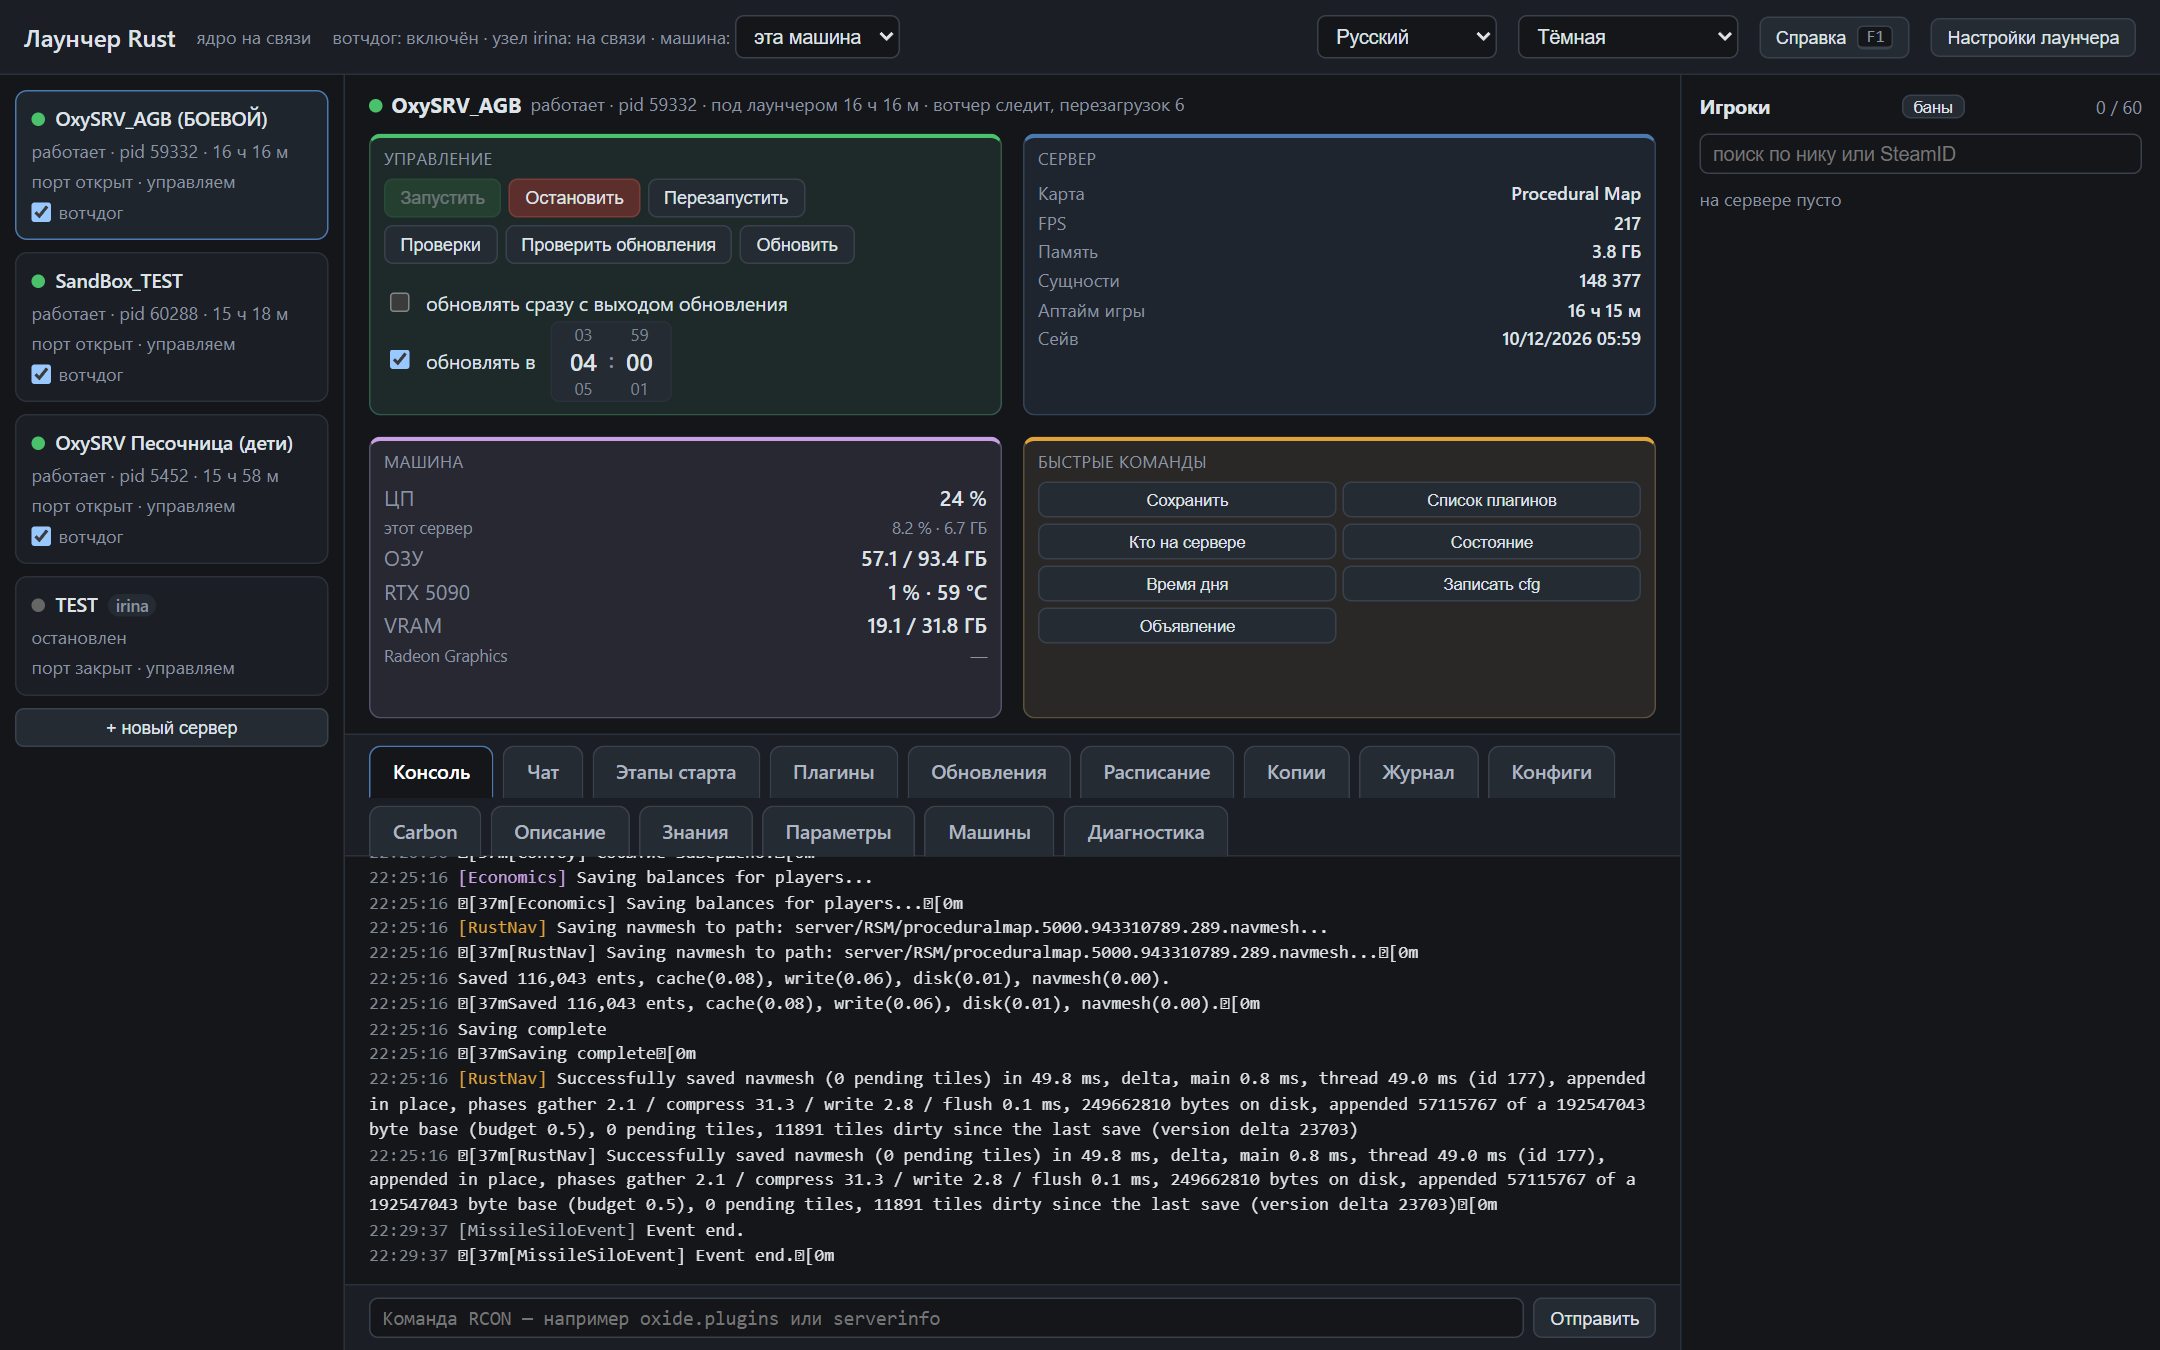This screenshot has width=2160, height=1350.
Task: Open the баны list button
Action: coord(1932,107)
